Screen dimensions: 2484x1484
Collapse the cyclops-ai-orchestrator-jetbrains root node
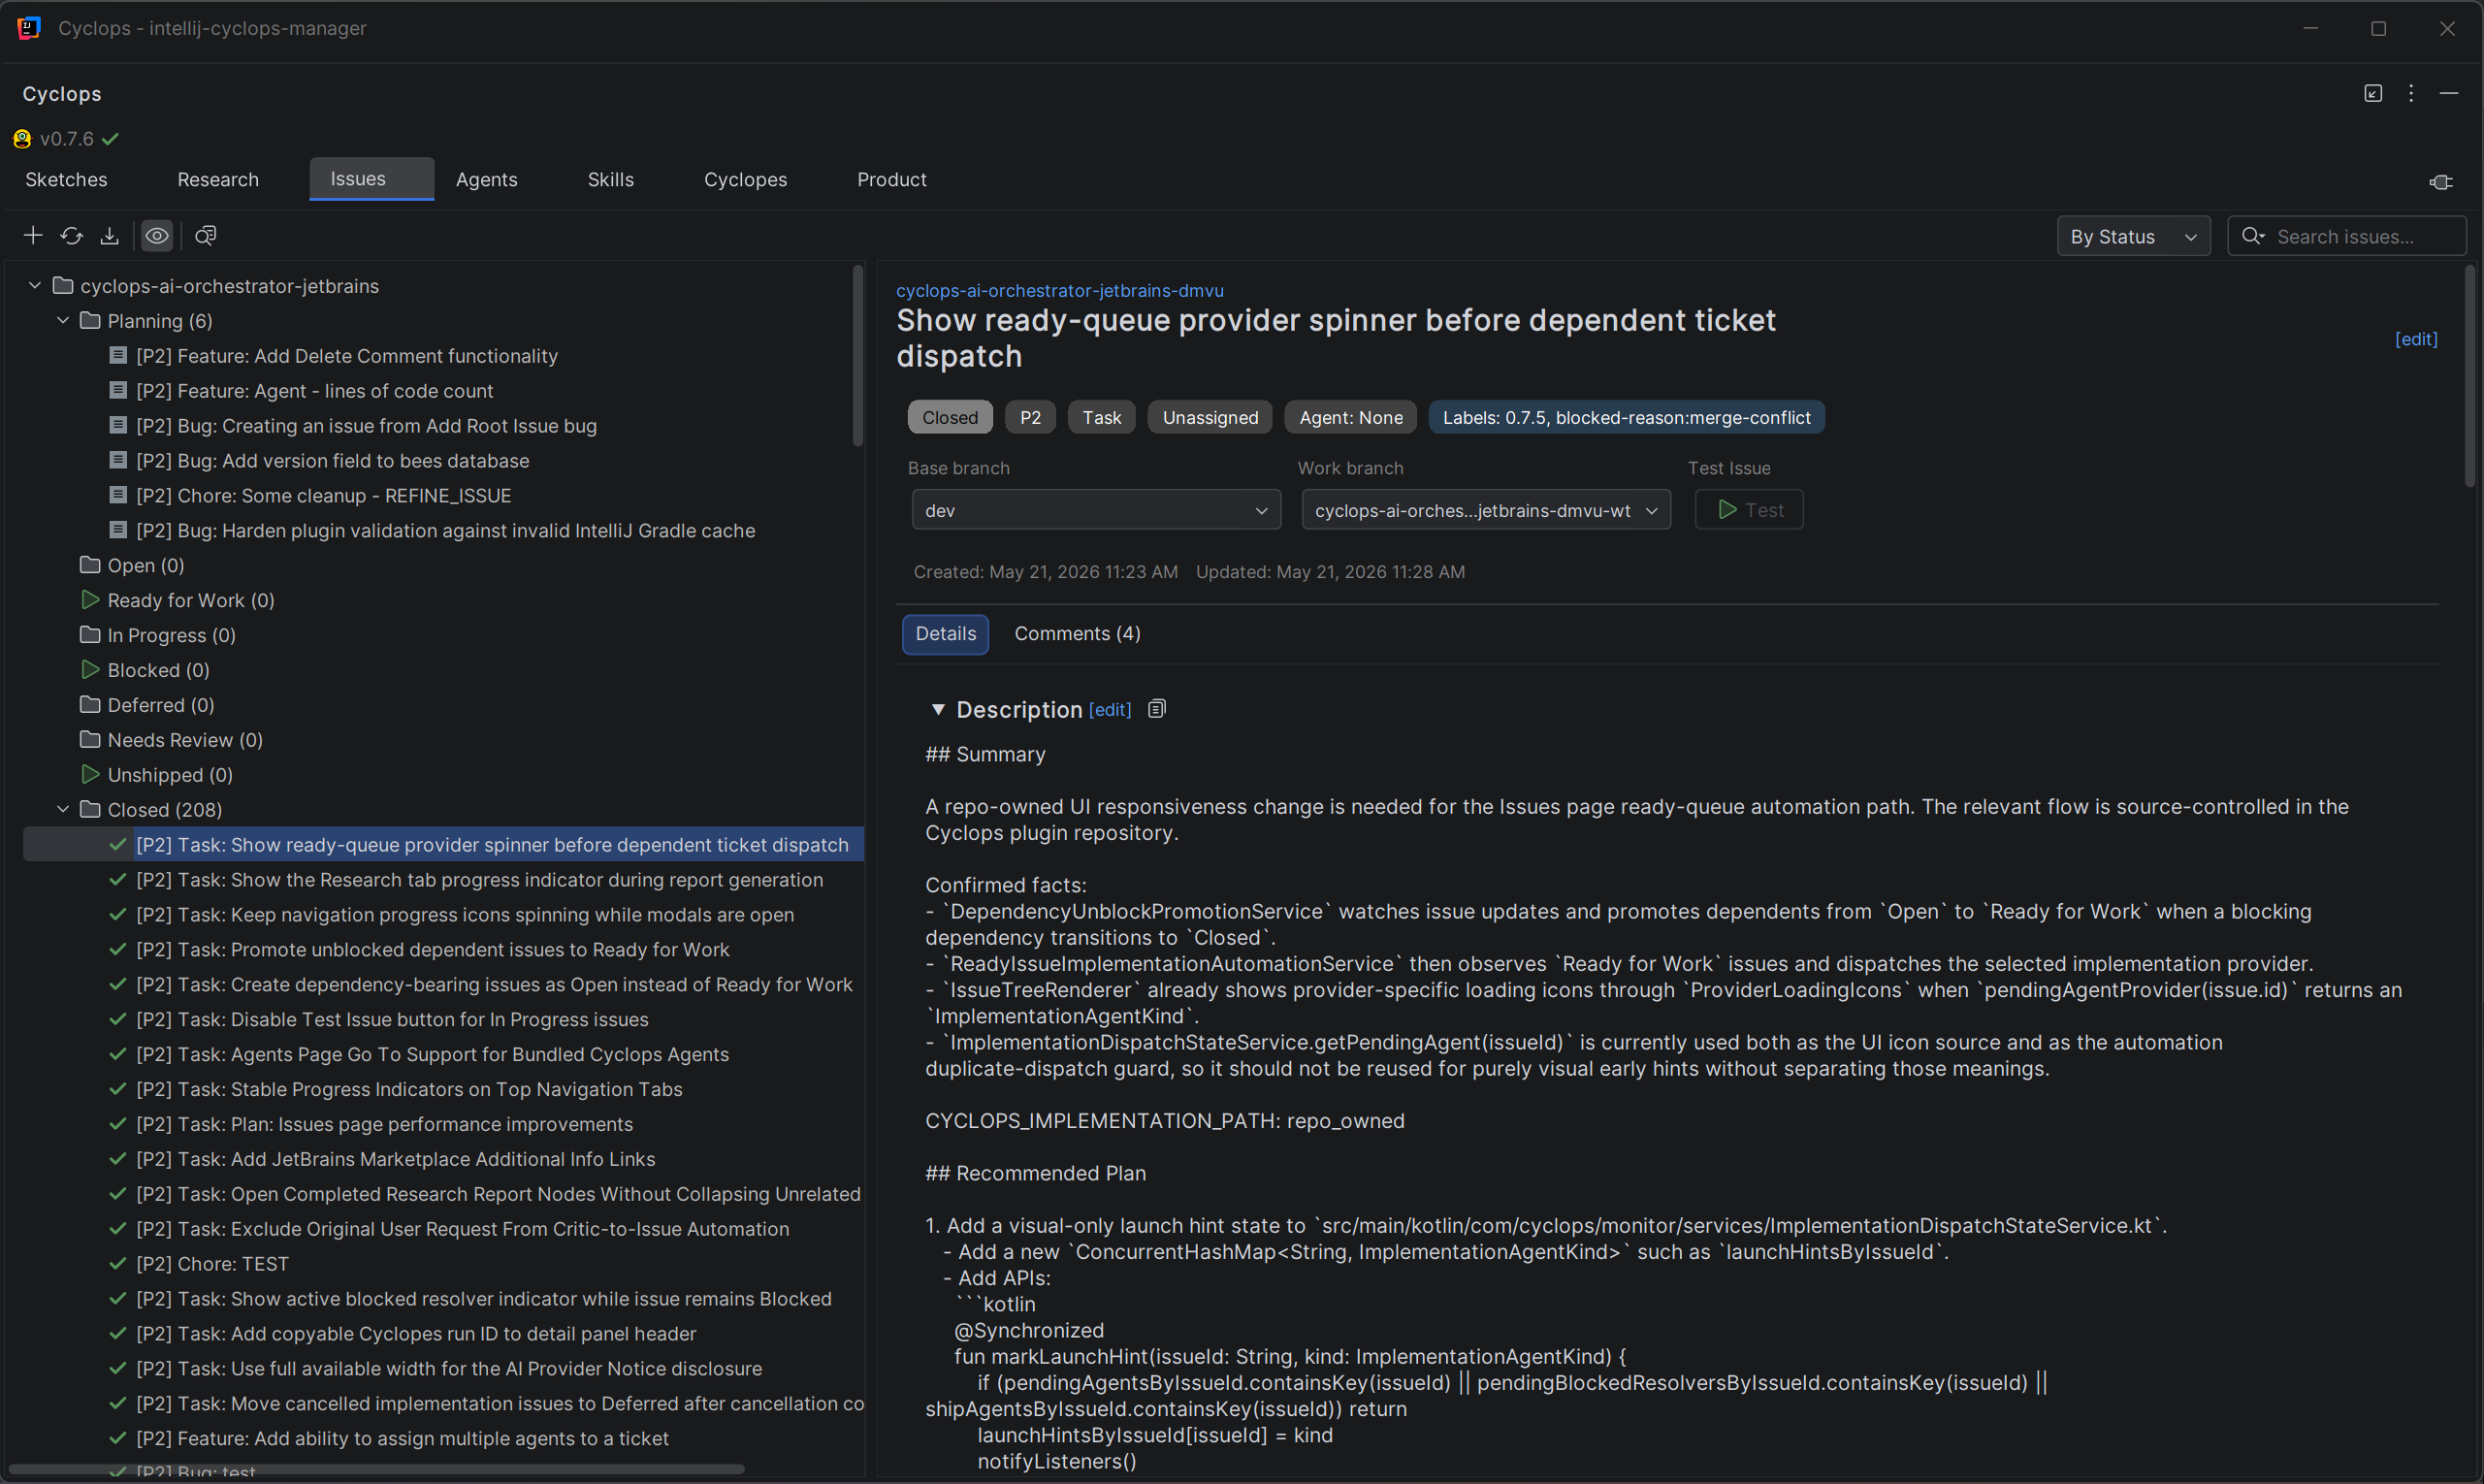[35, 286]
